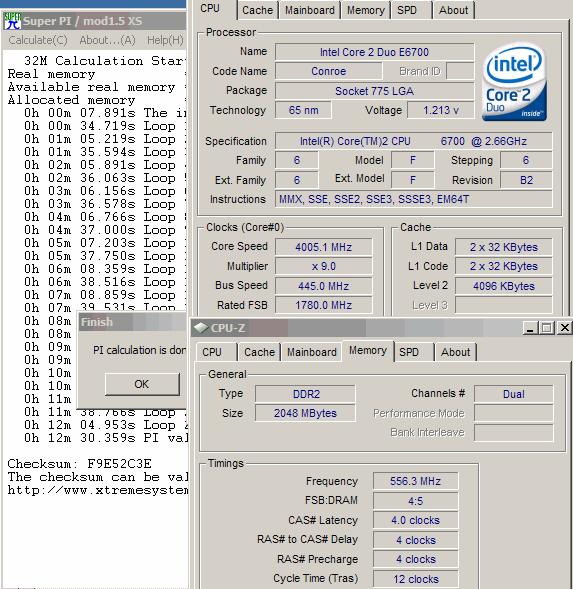Click the CPU-Z icon in lower window title bar
The width and height of the screenshot is (573, 589).
201,328
